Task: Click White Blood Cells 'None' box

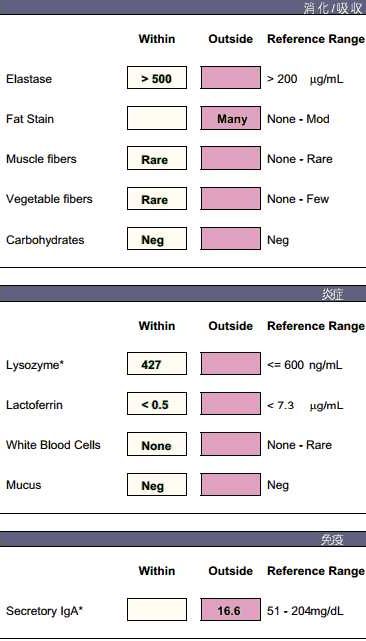Action: coord(157,444)
